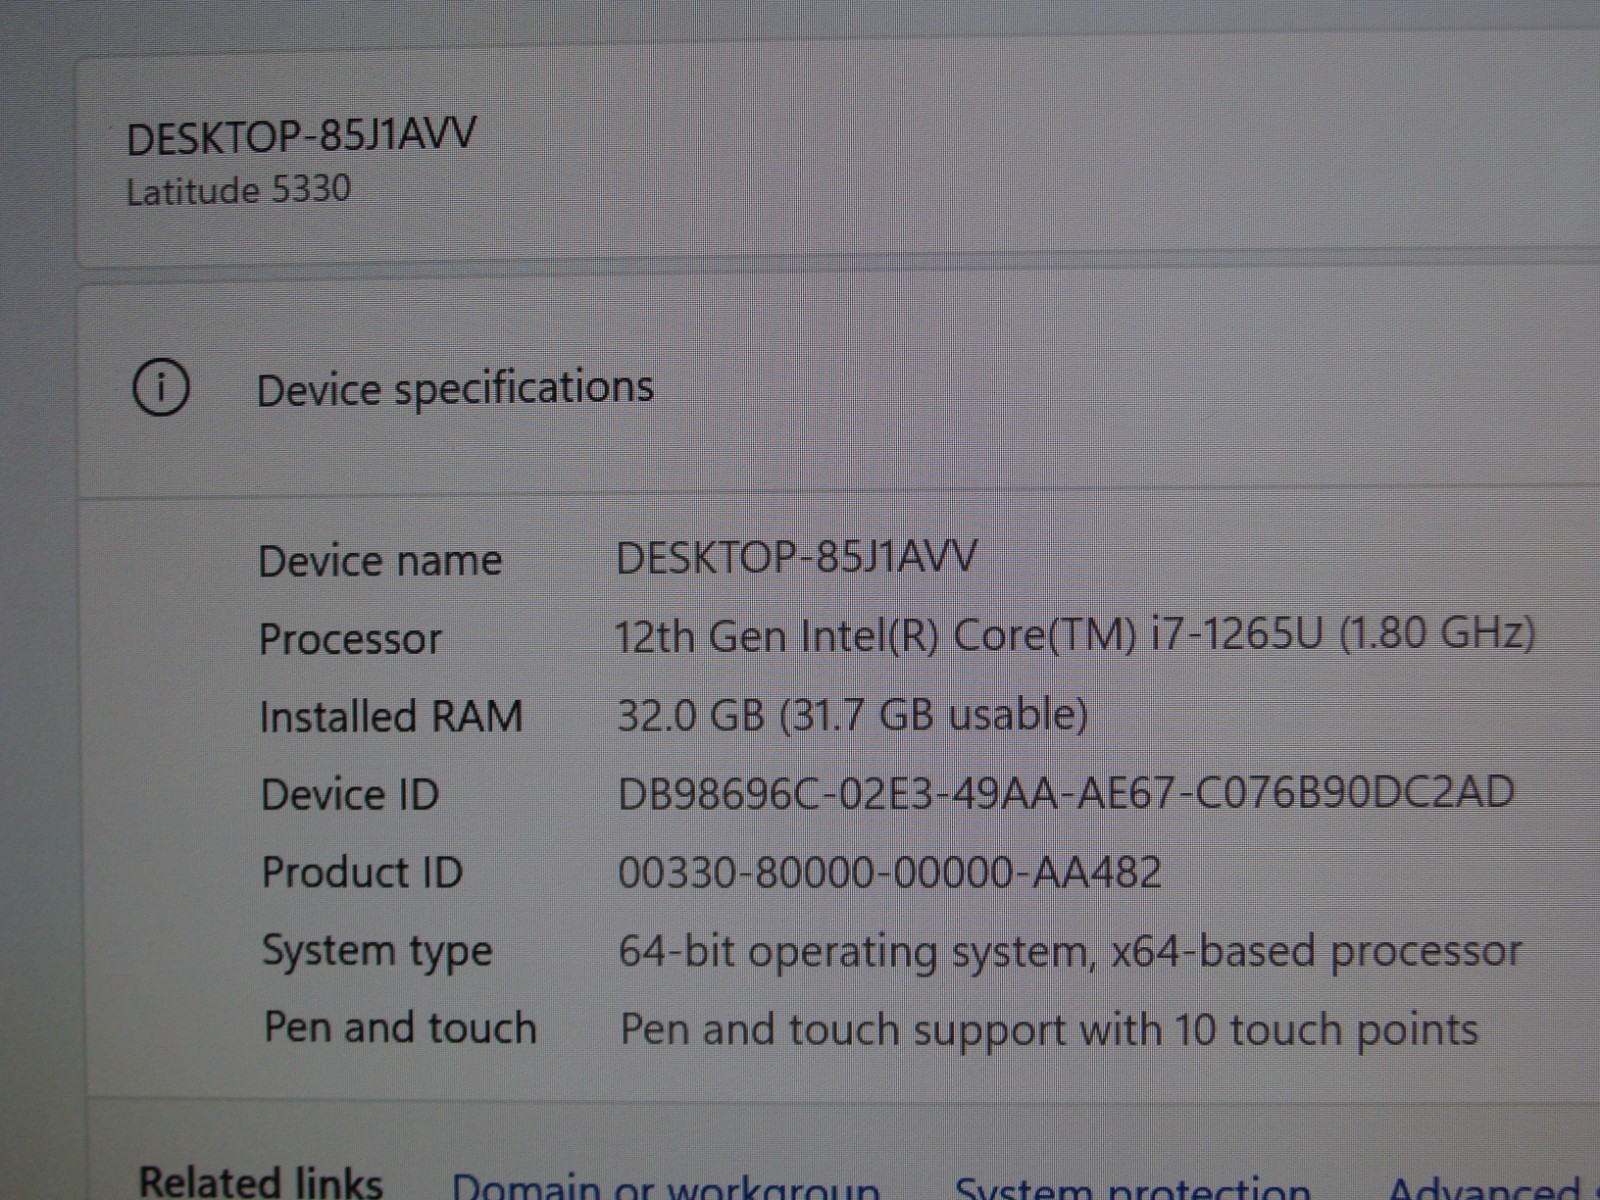Select the Product ID value 00330-80000-00000-AA482
Screen dimensions: 1600x1200
click(890, 872)
